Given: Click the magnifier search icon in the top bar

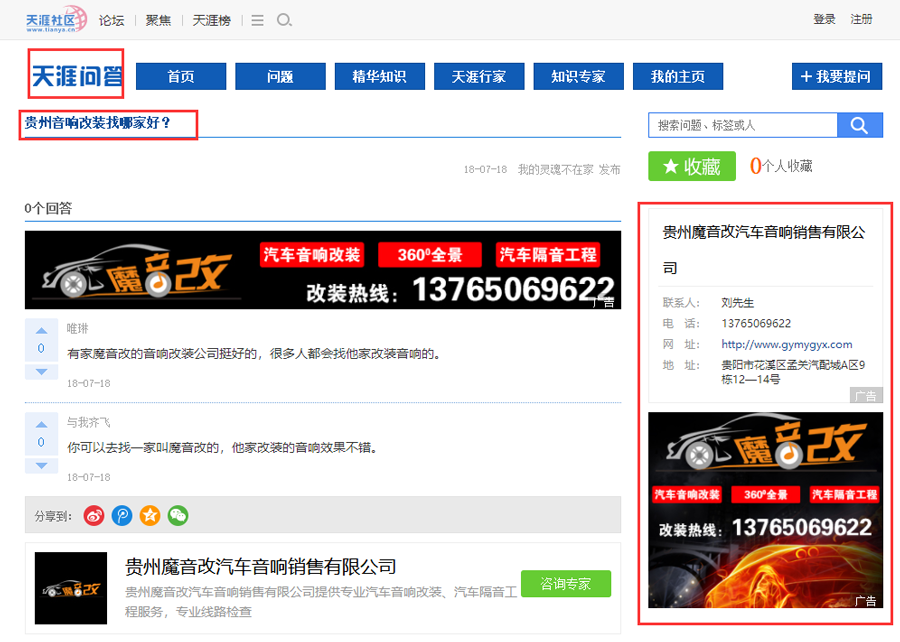Looking at the screenshot, I should pyautogui.click(x=284, y=21).
